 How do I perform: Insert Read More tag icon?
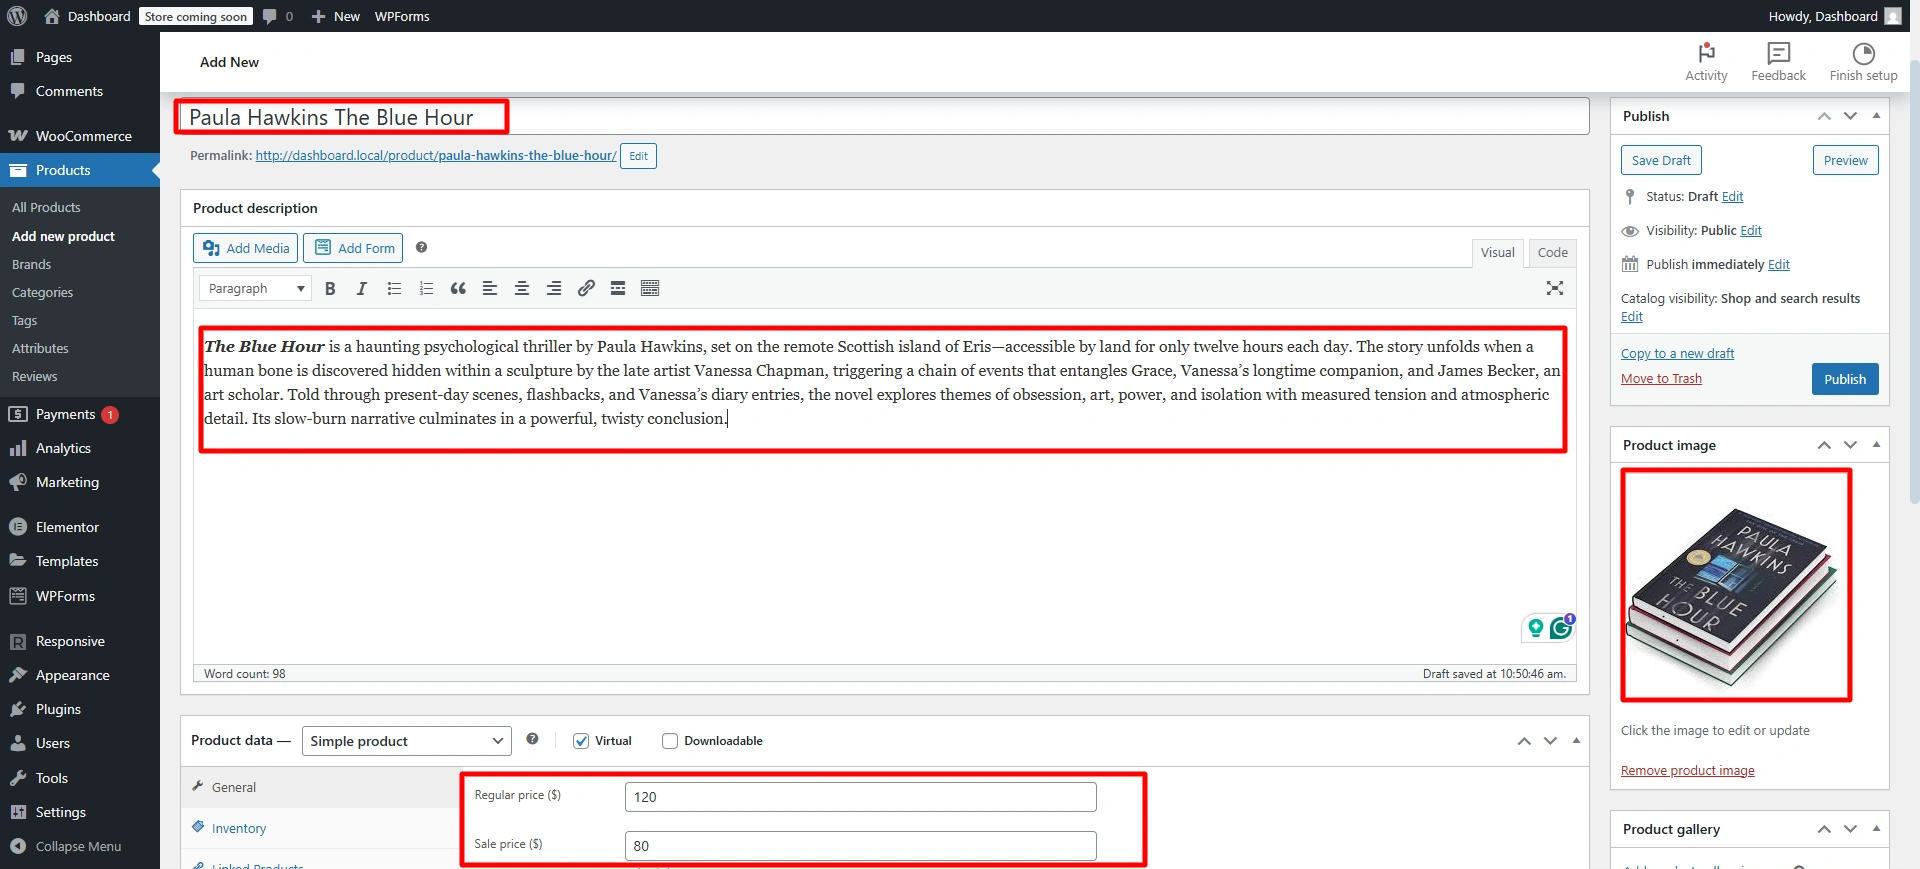[618, 288]
